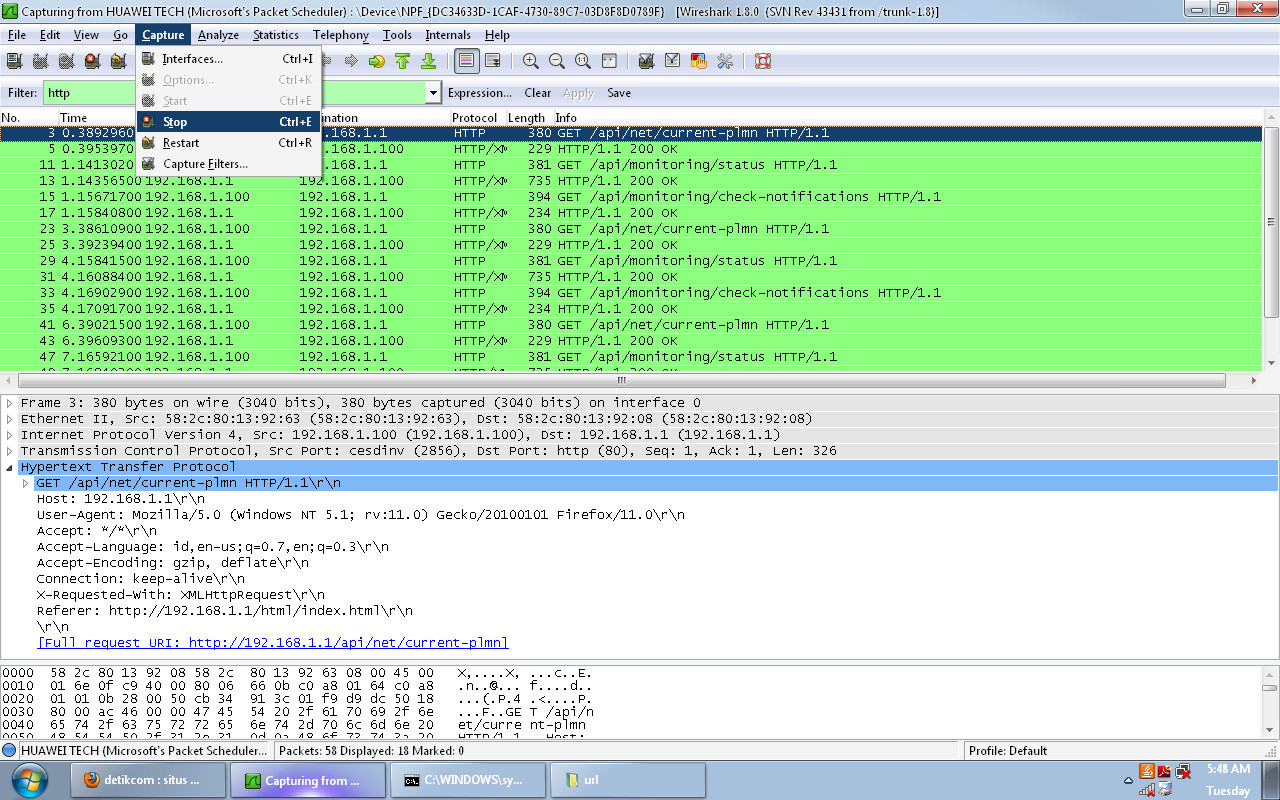Click the Referer header line
1280x800 pixels.
225,611
